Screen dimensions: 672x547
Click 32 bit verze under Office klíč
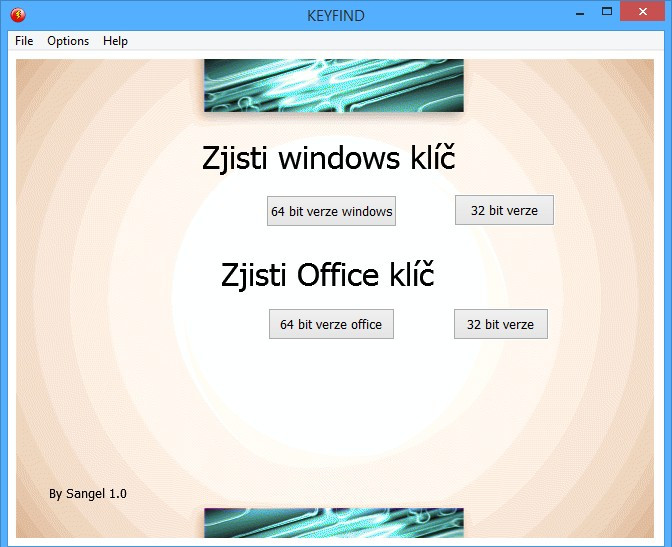click(501, 324)
